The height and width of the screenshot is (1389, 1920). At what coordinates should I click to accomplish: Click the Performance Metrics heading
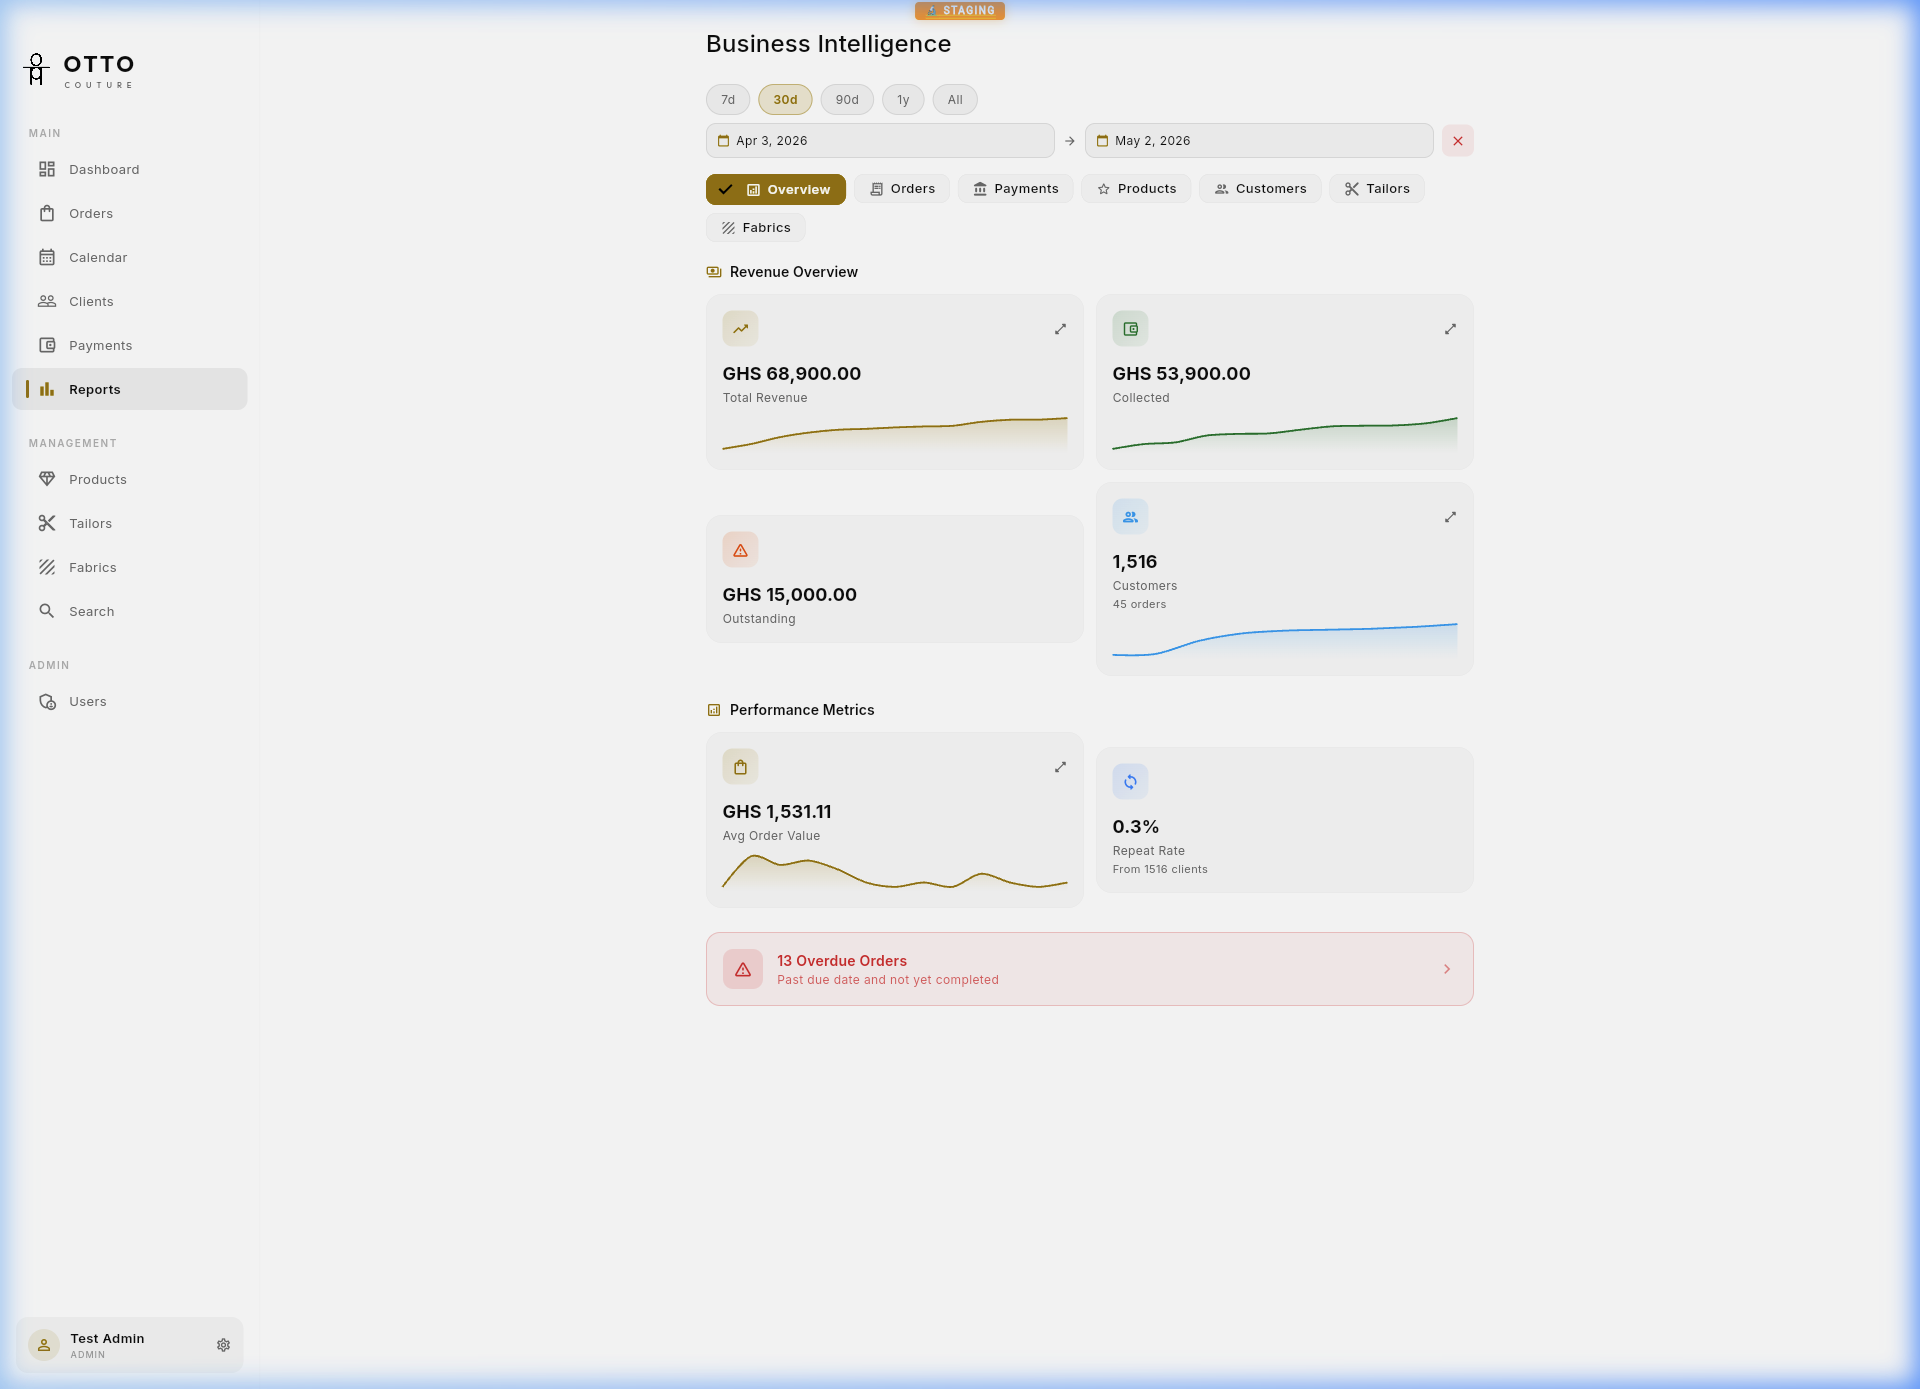click(801, 710)
